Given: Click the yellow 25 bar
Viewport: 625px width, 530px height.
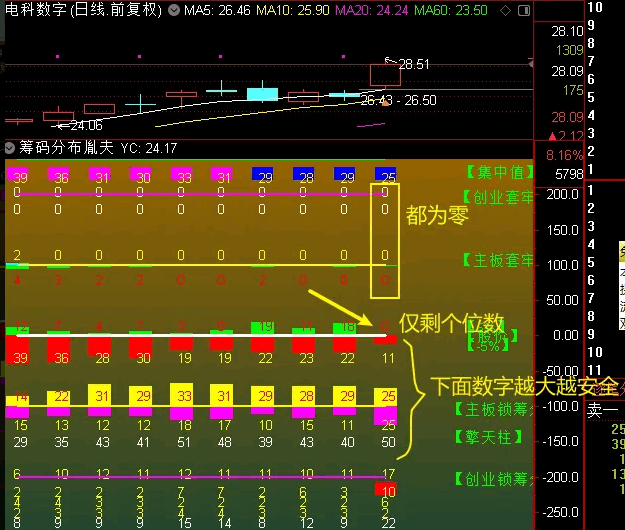Looking at the screenshot, I should [x=385, y=397].
